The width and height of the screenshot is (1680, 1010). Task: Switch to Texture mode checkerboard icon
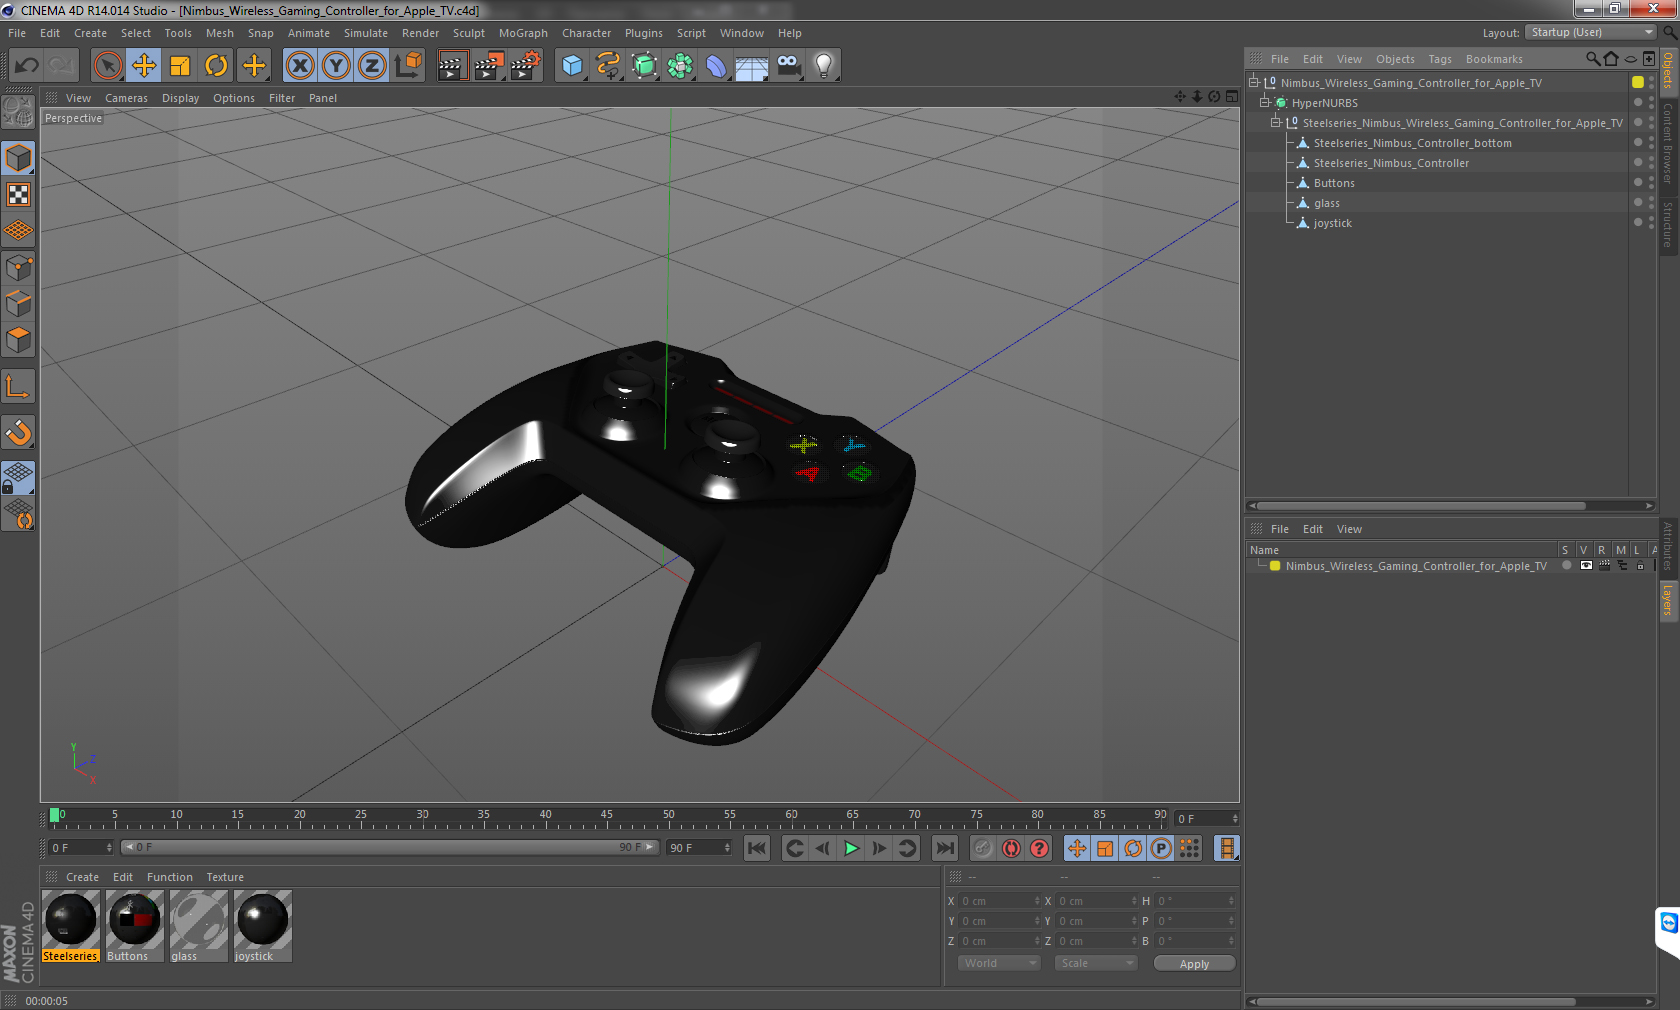(x=18, y=194)
